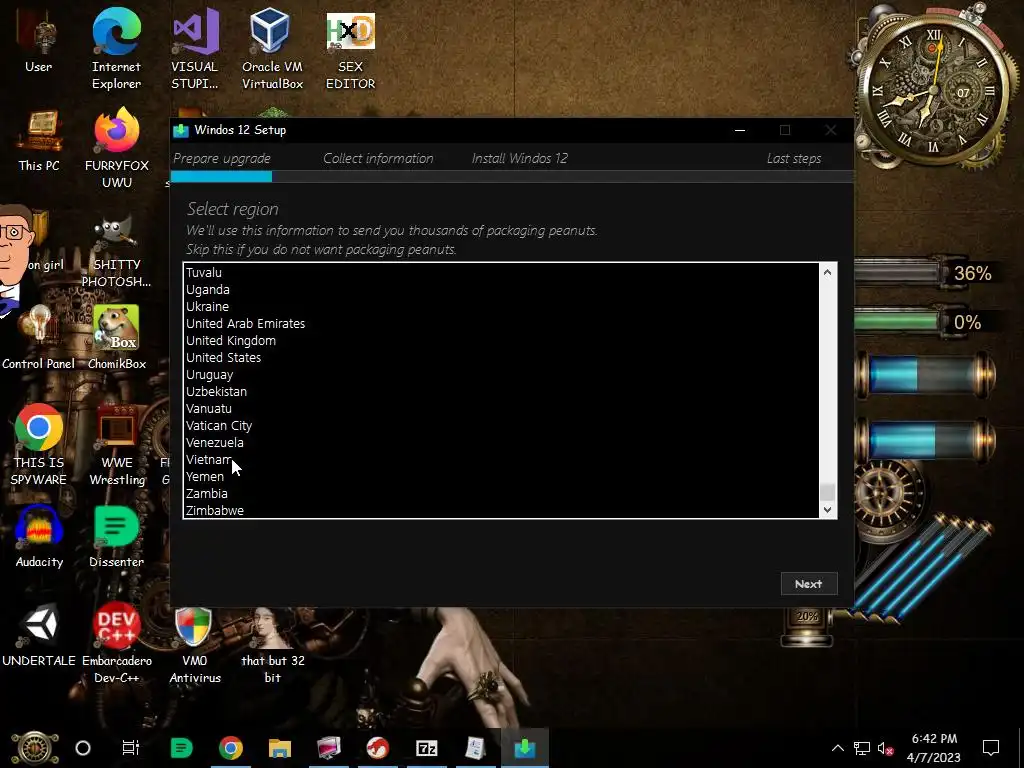Click the region list scroll-up arrow
Viewport: 1024px width, 768px height.
pyautogui.click(x=827, y=272)
